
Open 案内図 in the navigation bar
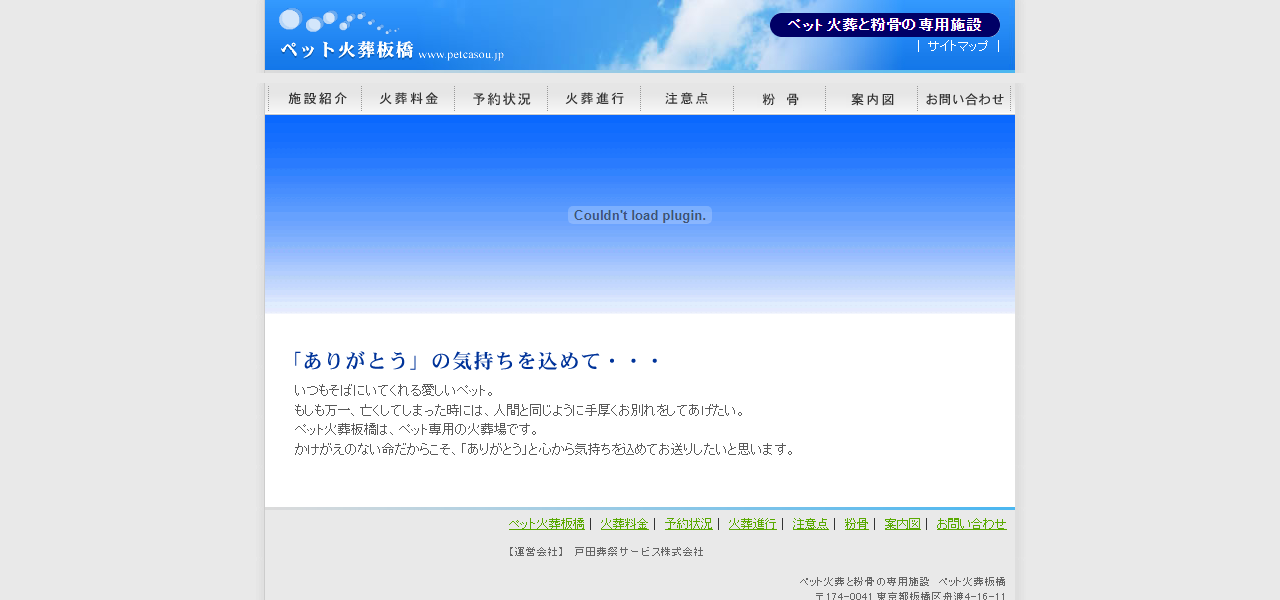872,99
